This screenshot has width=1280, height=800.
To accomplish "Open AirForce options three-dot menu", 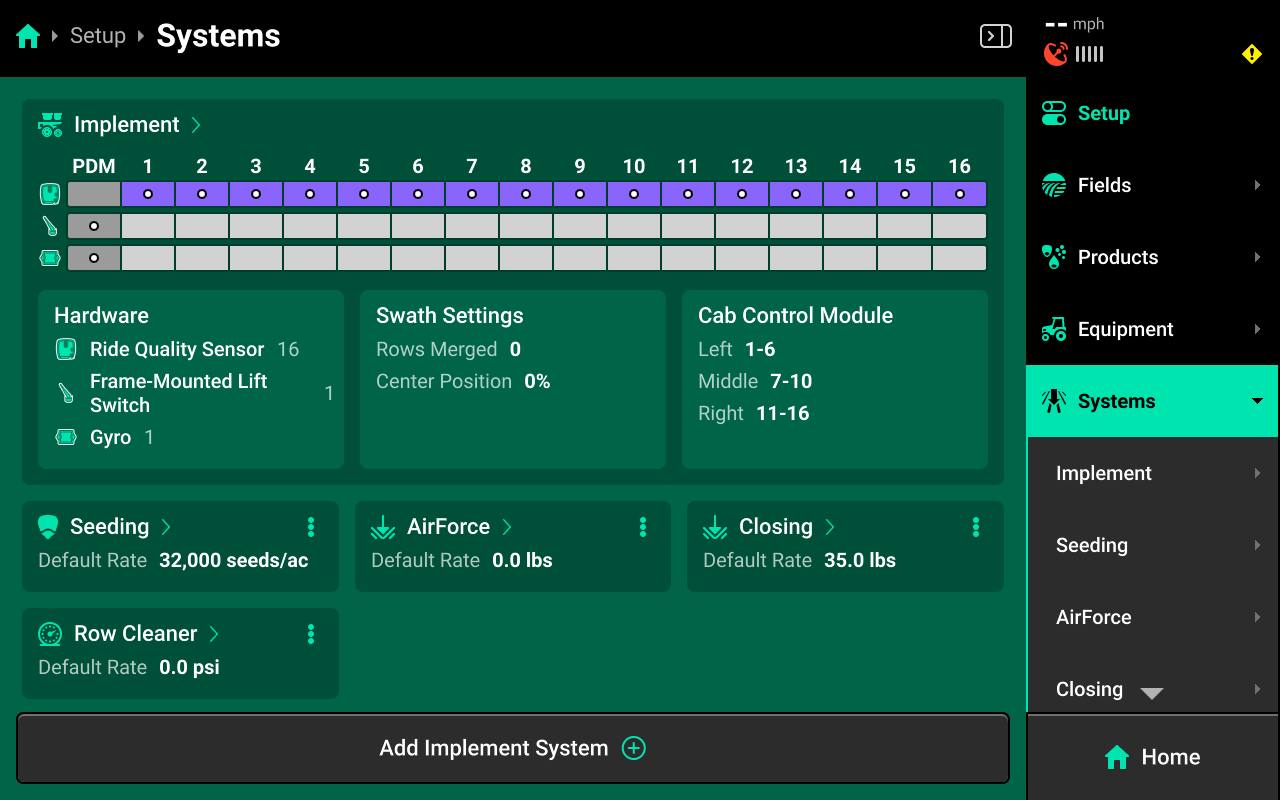I will click(643, 527).
